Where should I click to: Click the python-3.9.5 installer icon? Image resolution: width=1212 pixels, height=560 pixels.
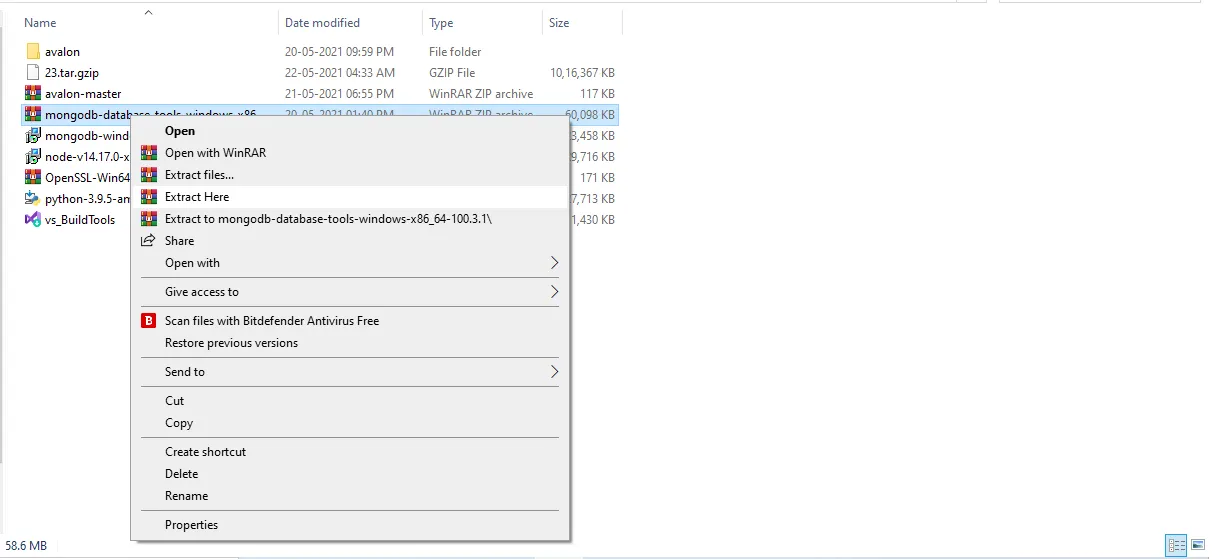[32, 199]
